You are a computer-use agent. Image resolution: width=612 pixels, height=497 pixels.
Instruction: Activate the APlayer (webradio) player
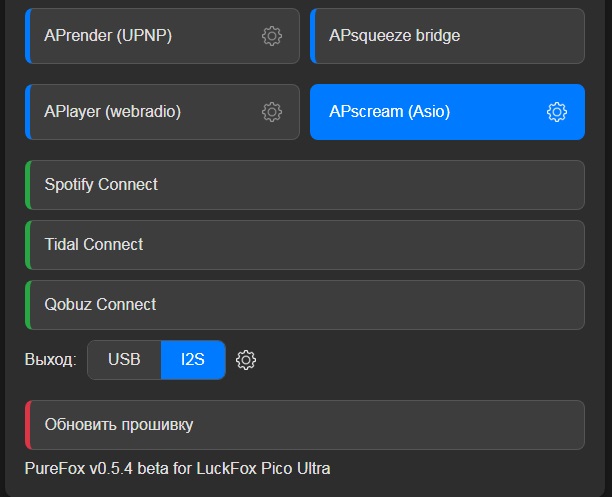point(162,112)
